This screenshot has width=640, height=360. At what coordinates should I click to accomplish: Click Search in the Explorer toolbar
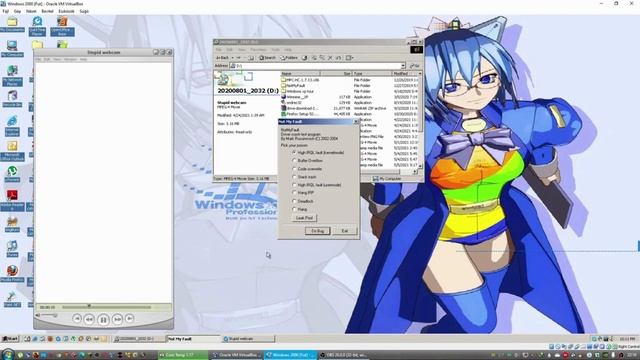click(267, 58)
